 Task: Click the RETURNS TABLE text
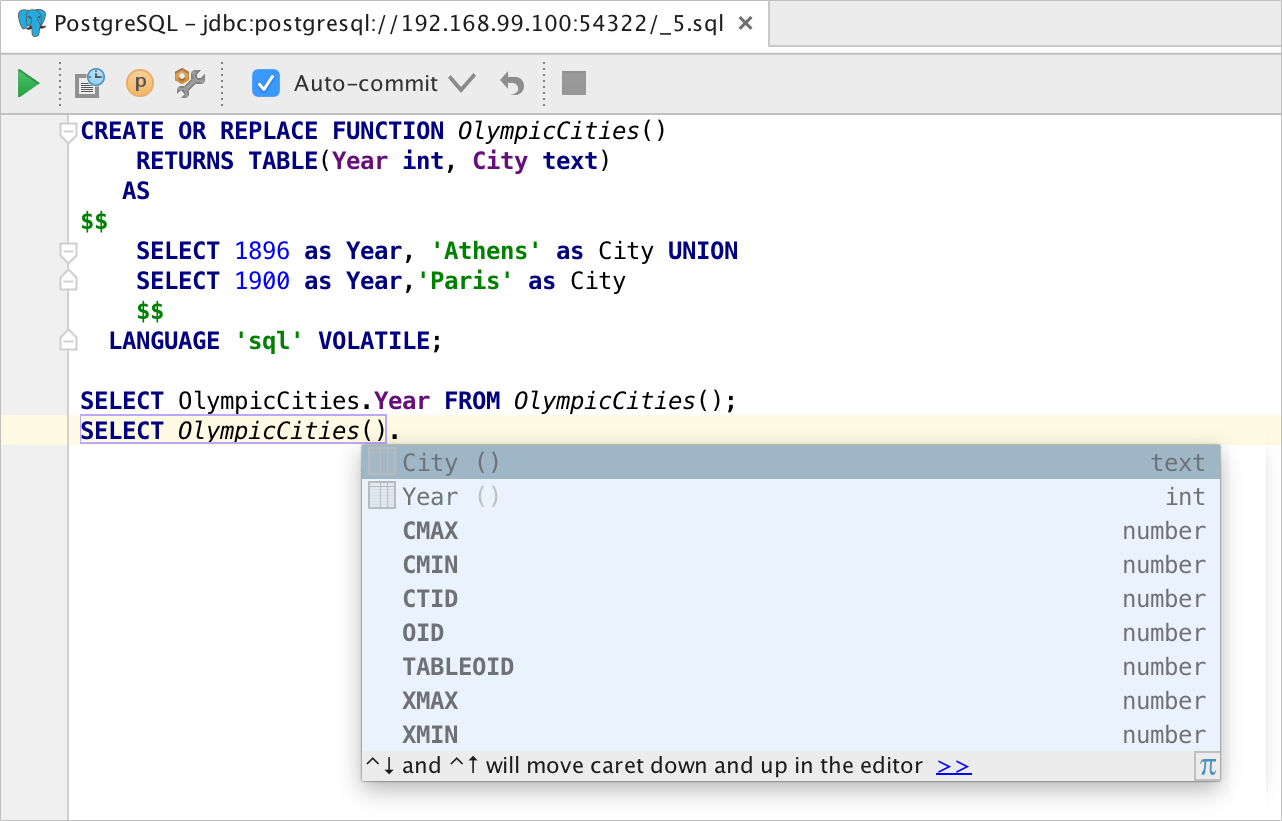[x=227, y=161]
